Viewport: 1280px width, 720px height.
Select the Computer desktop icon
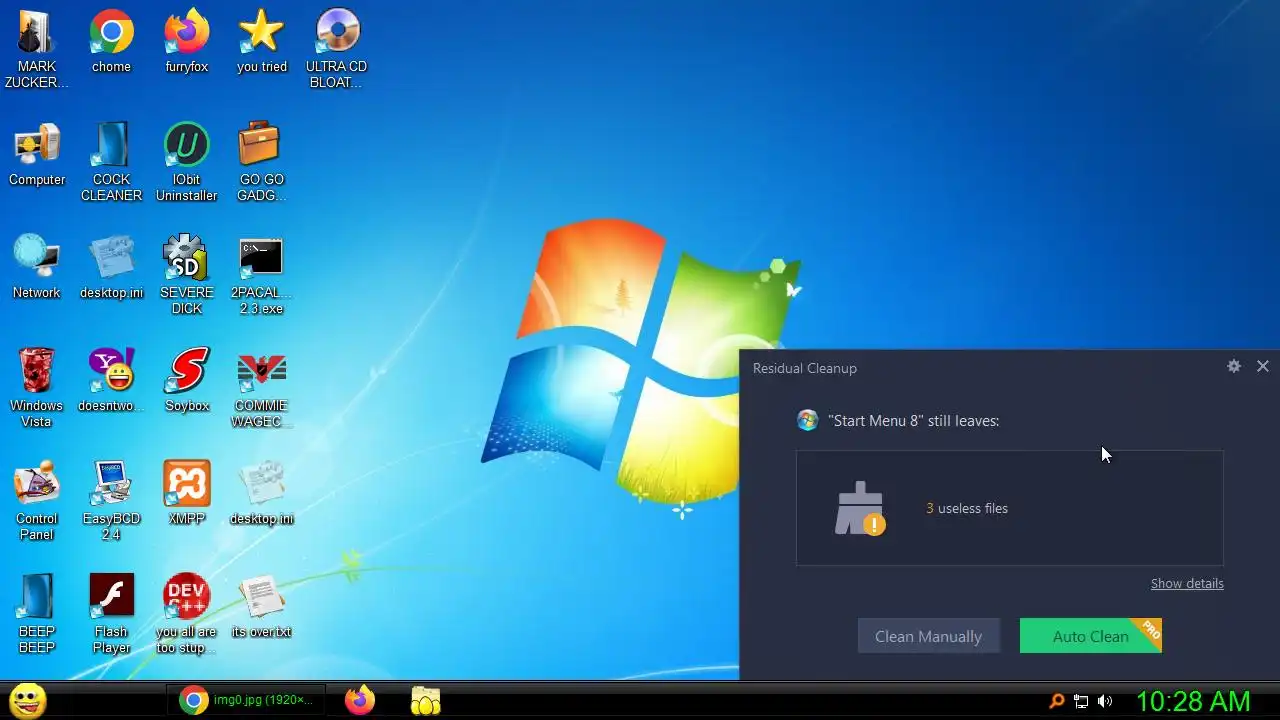tap(37, 155)
